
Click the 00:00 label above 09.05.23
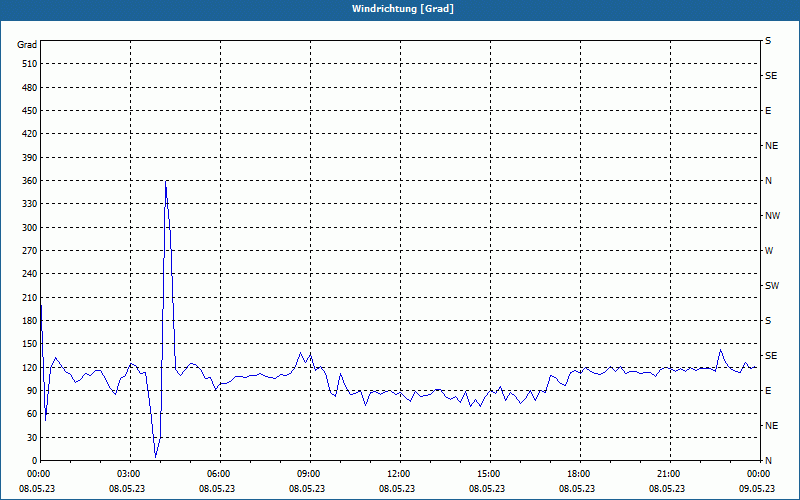coord(759,474)
